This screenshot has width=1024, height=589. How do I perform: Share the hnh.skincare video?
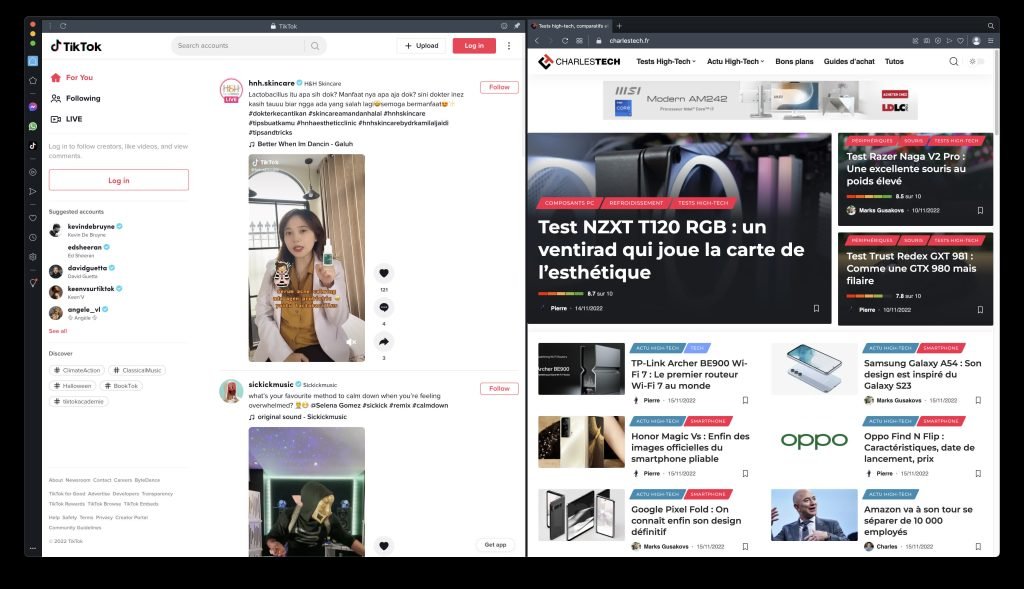point(383,342)
